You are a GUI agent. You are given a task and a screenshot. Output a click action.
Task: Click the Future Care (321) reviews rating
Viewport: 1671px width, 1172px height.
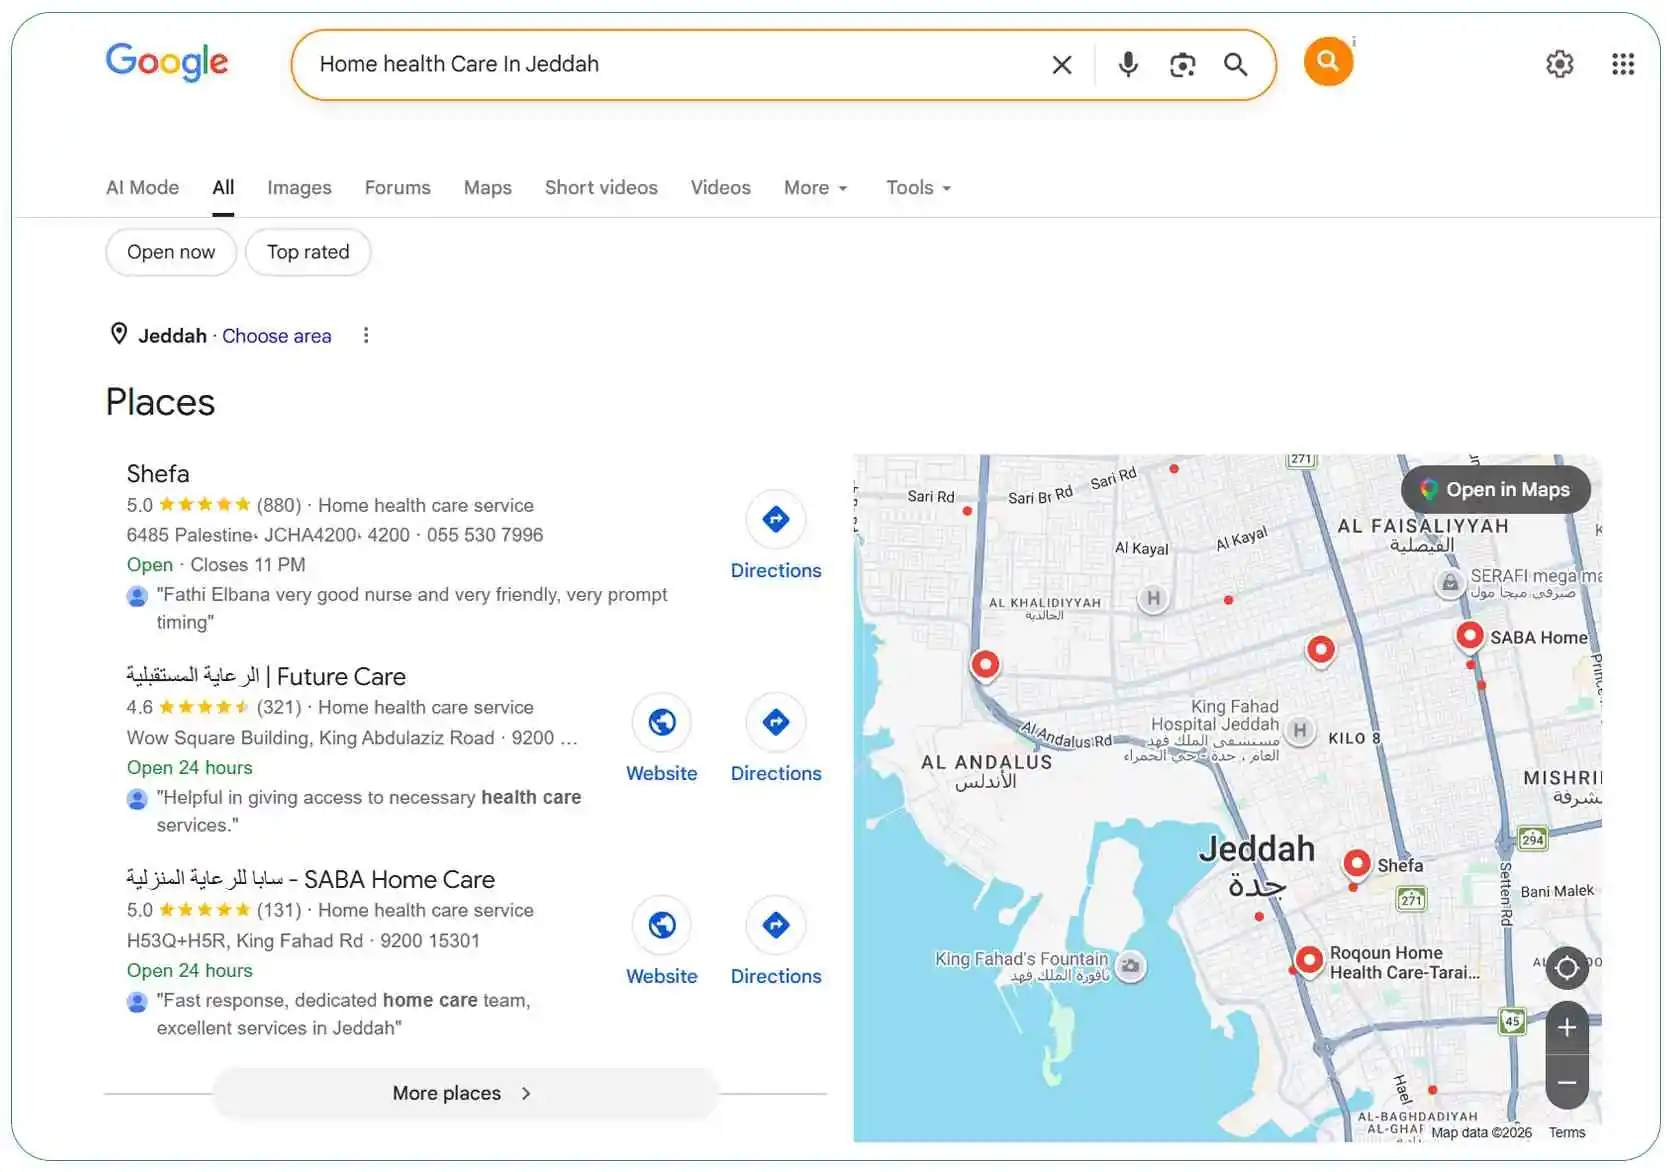point(214,708)
